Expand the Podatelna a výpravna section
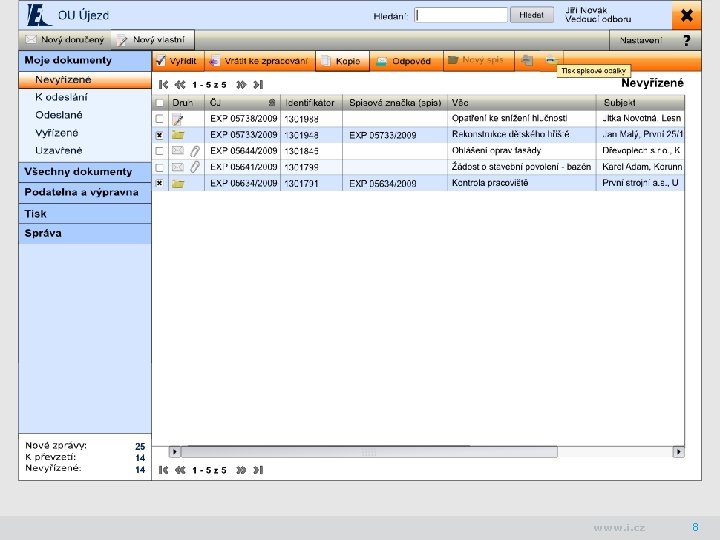The height and width of the screenshot is (540, 720). (85, 192)
